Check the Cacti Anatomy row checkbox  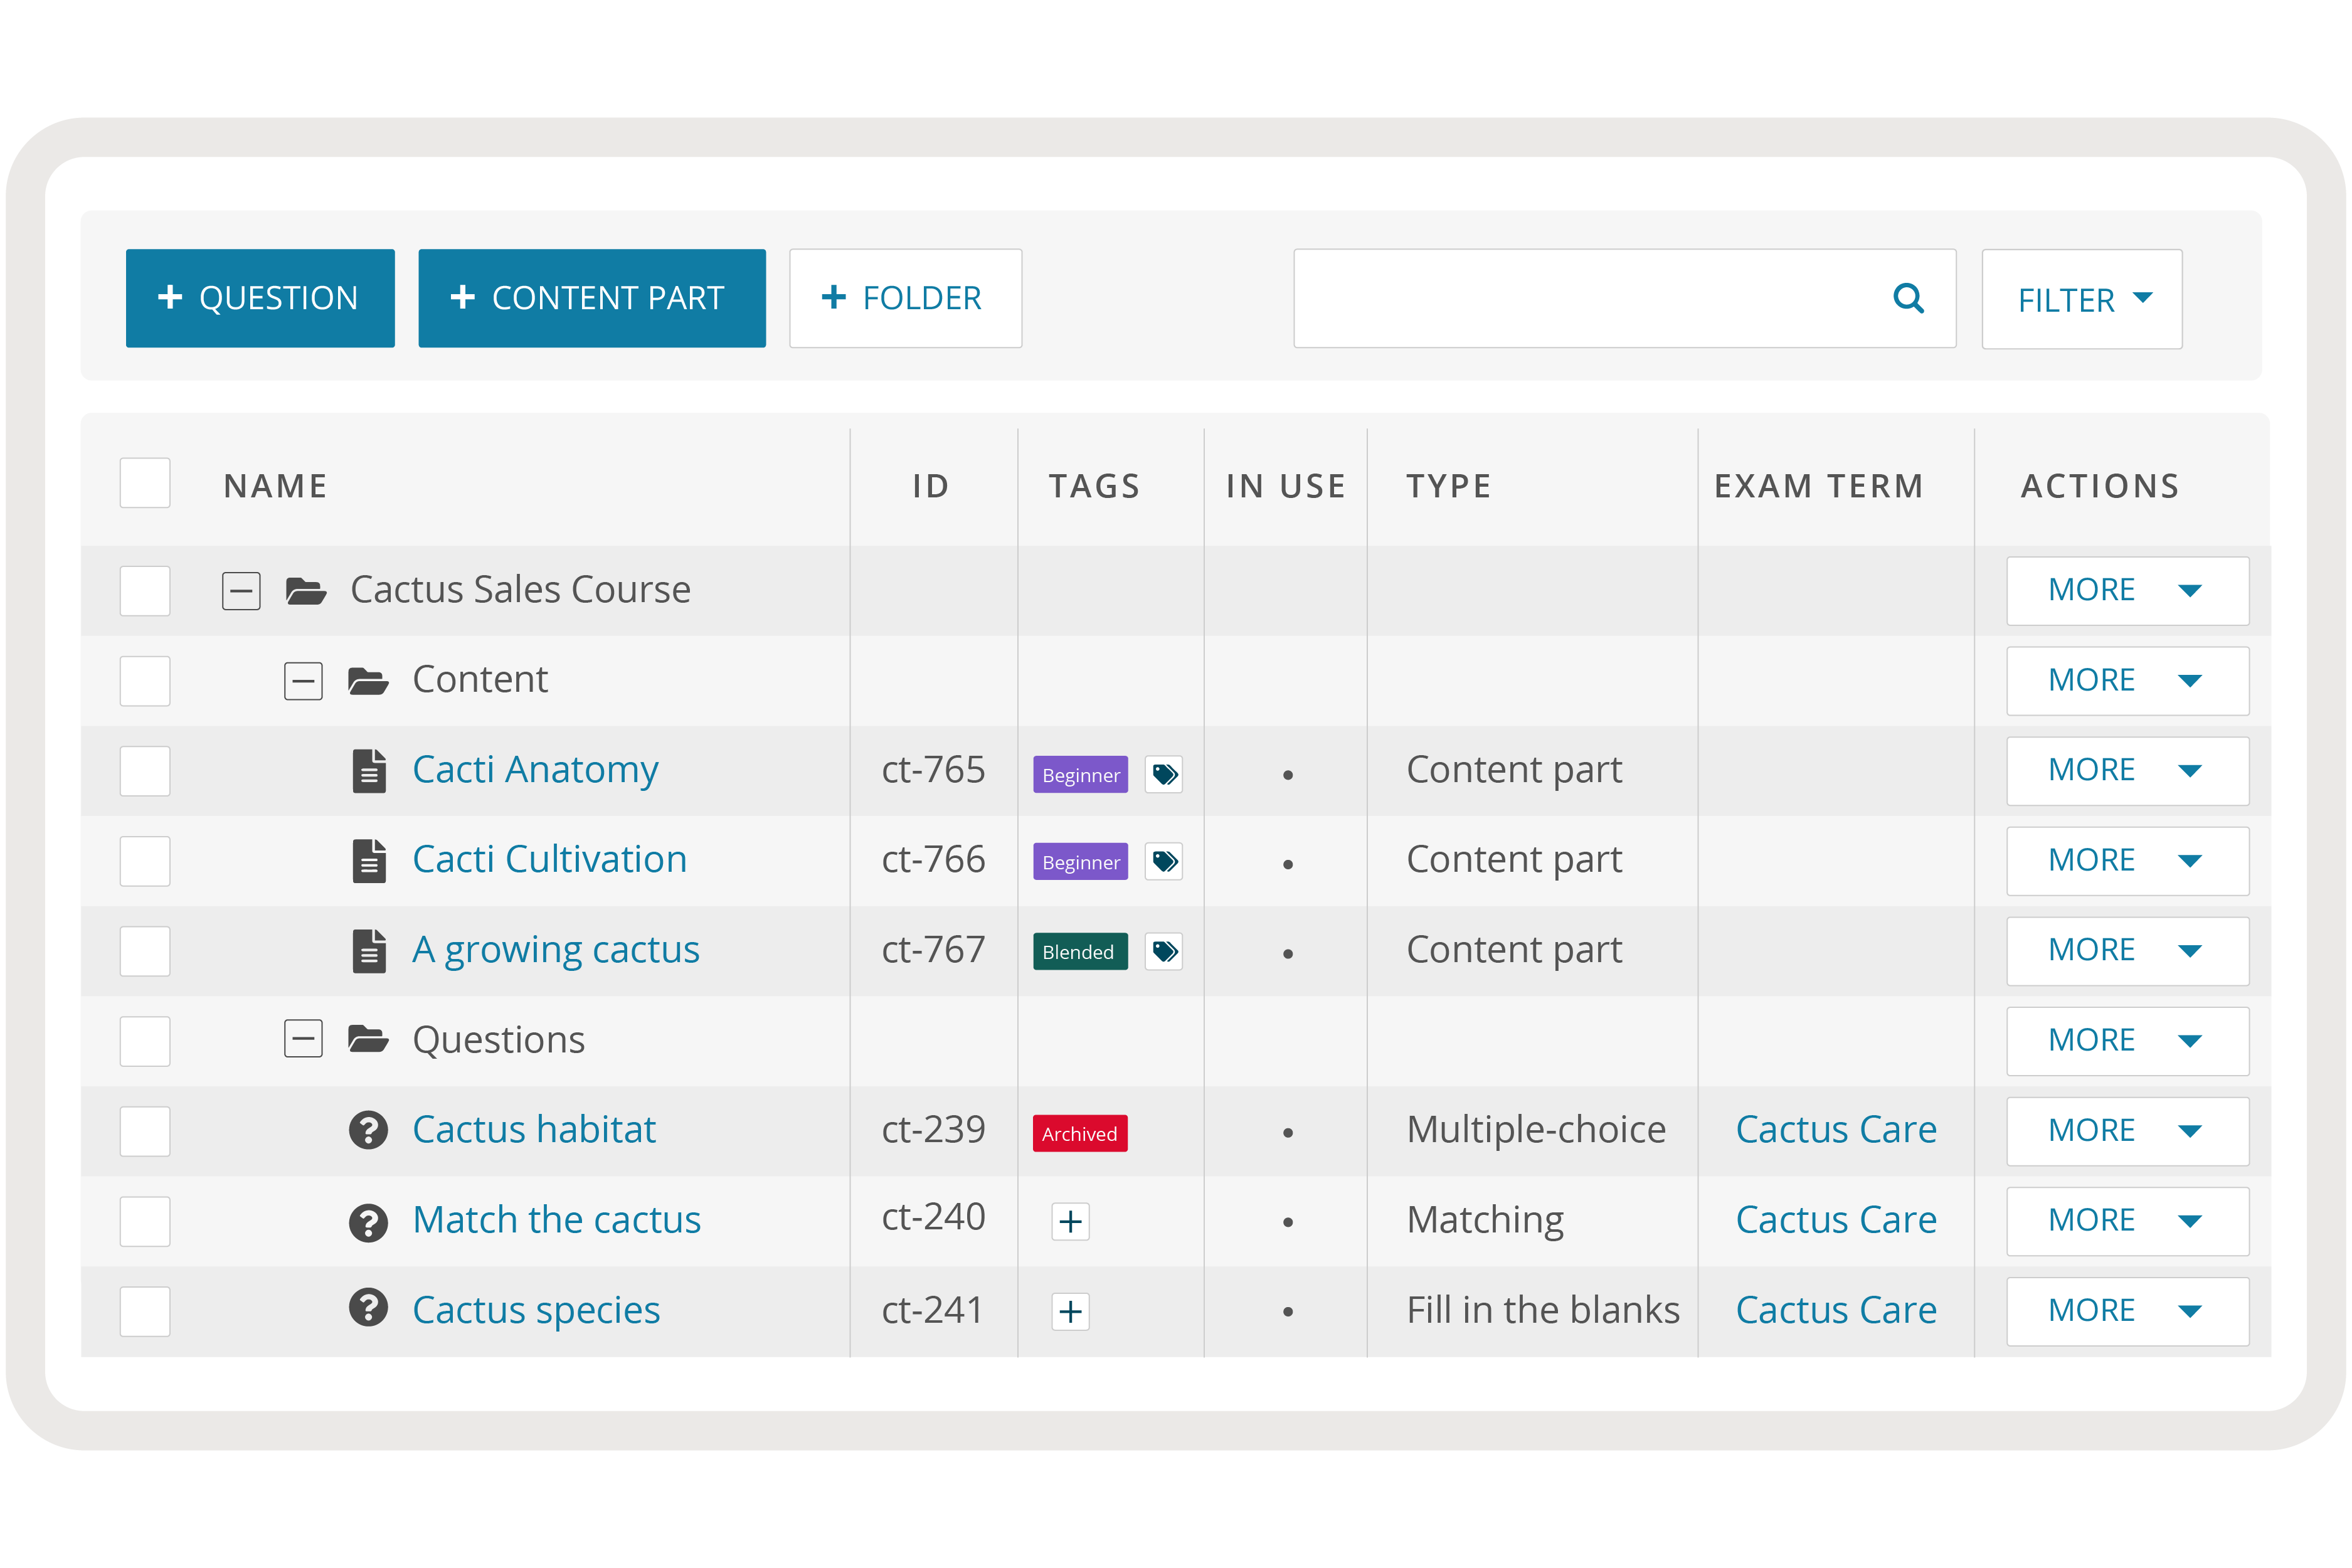(x=145, y=771)
